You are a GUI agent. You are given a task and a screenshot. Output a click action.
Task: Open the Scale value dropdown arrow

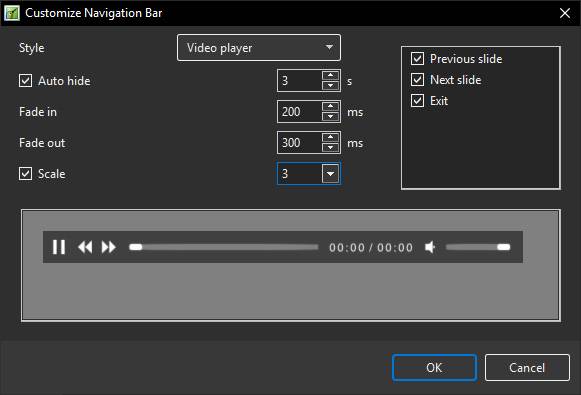330,173
